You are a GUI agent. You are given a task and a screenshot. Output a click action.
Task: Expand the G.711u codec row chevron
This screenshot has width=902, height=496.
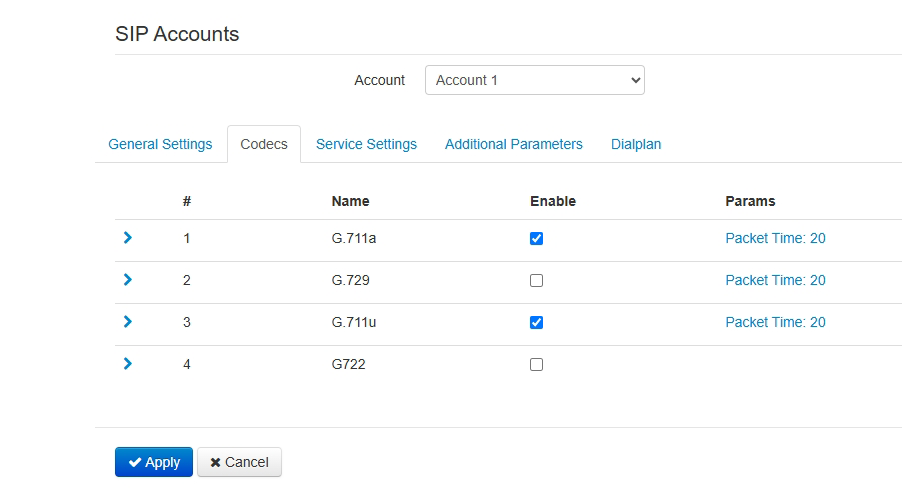point(127,322)
